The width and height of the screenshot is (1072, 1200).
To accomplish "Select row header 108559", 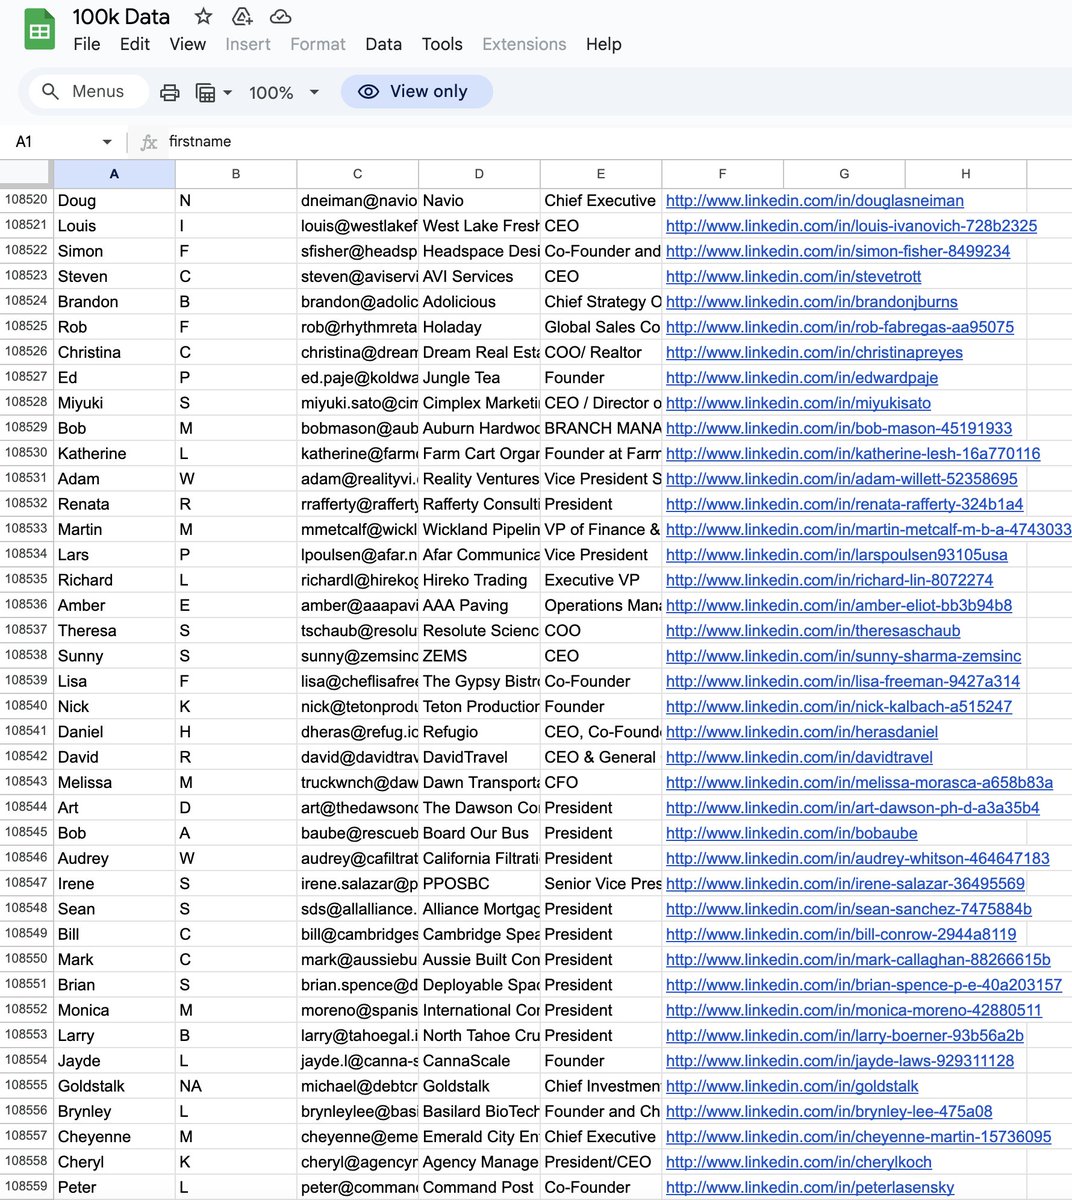I will (x=26, y=1187).
